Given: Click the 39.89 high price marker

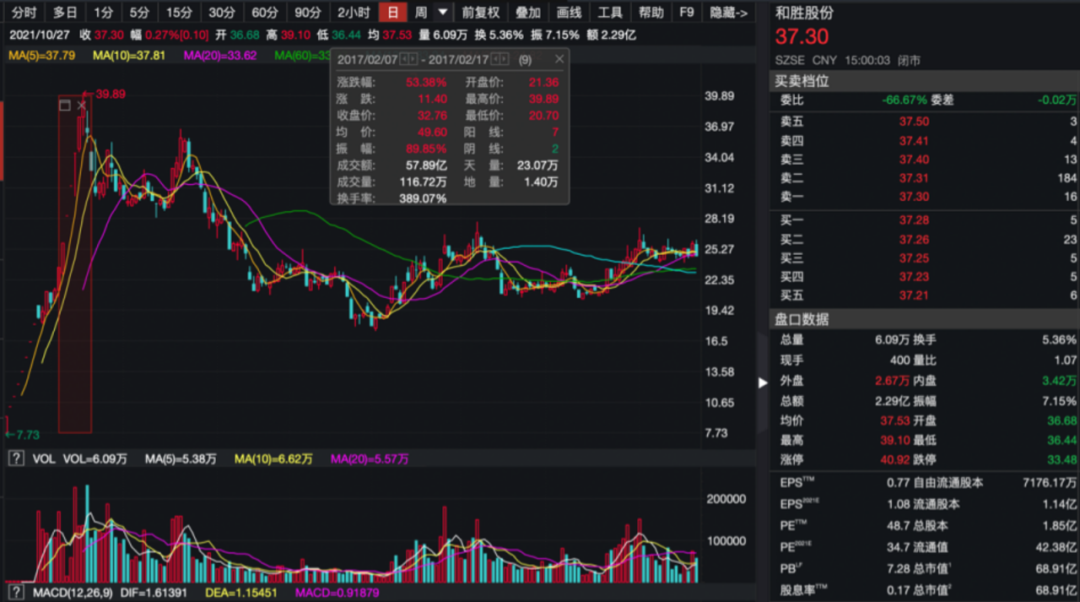Looking at the screenshot, I should pos(110,94).
